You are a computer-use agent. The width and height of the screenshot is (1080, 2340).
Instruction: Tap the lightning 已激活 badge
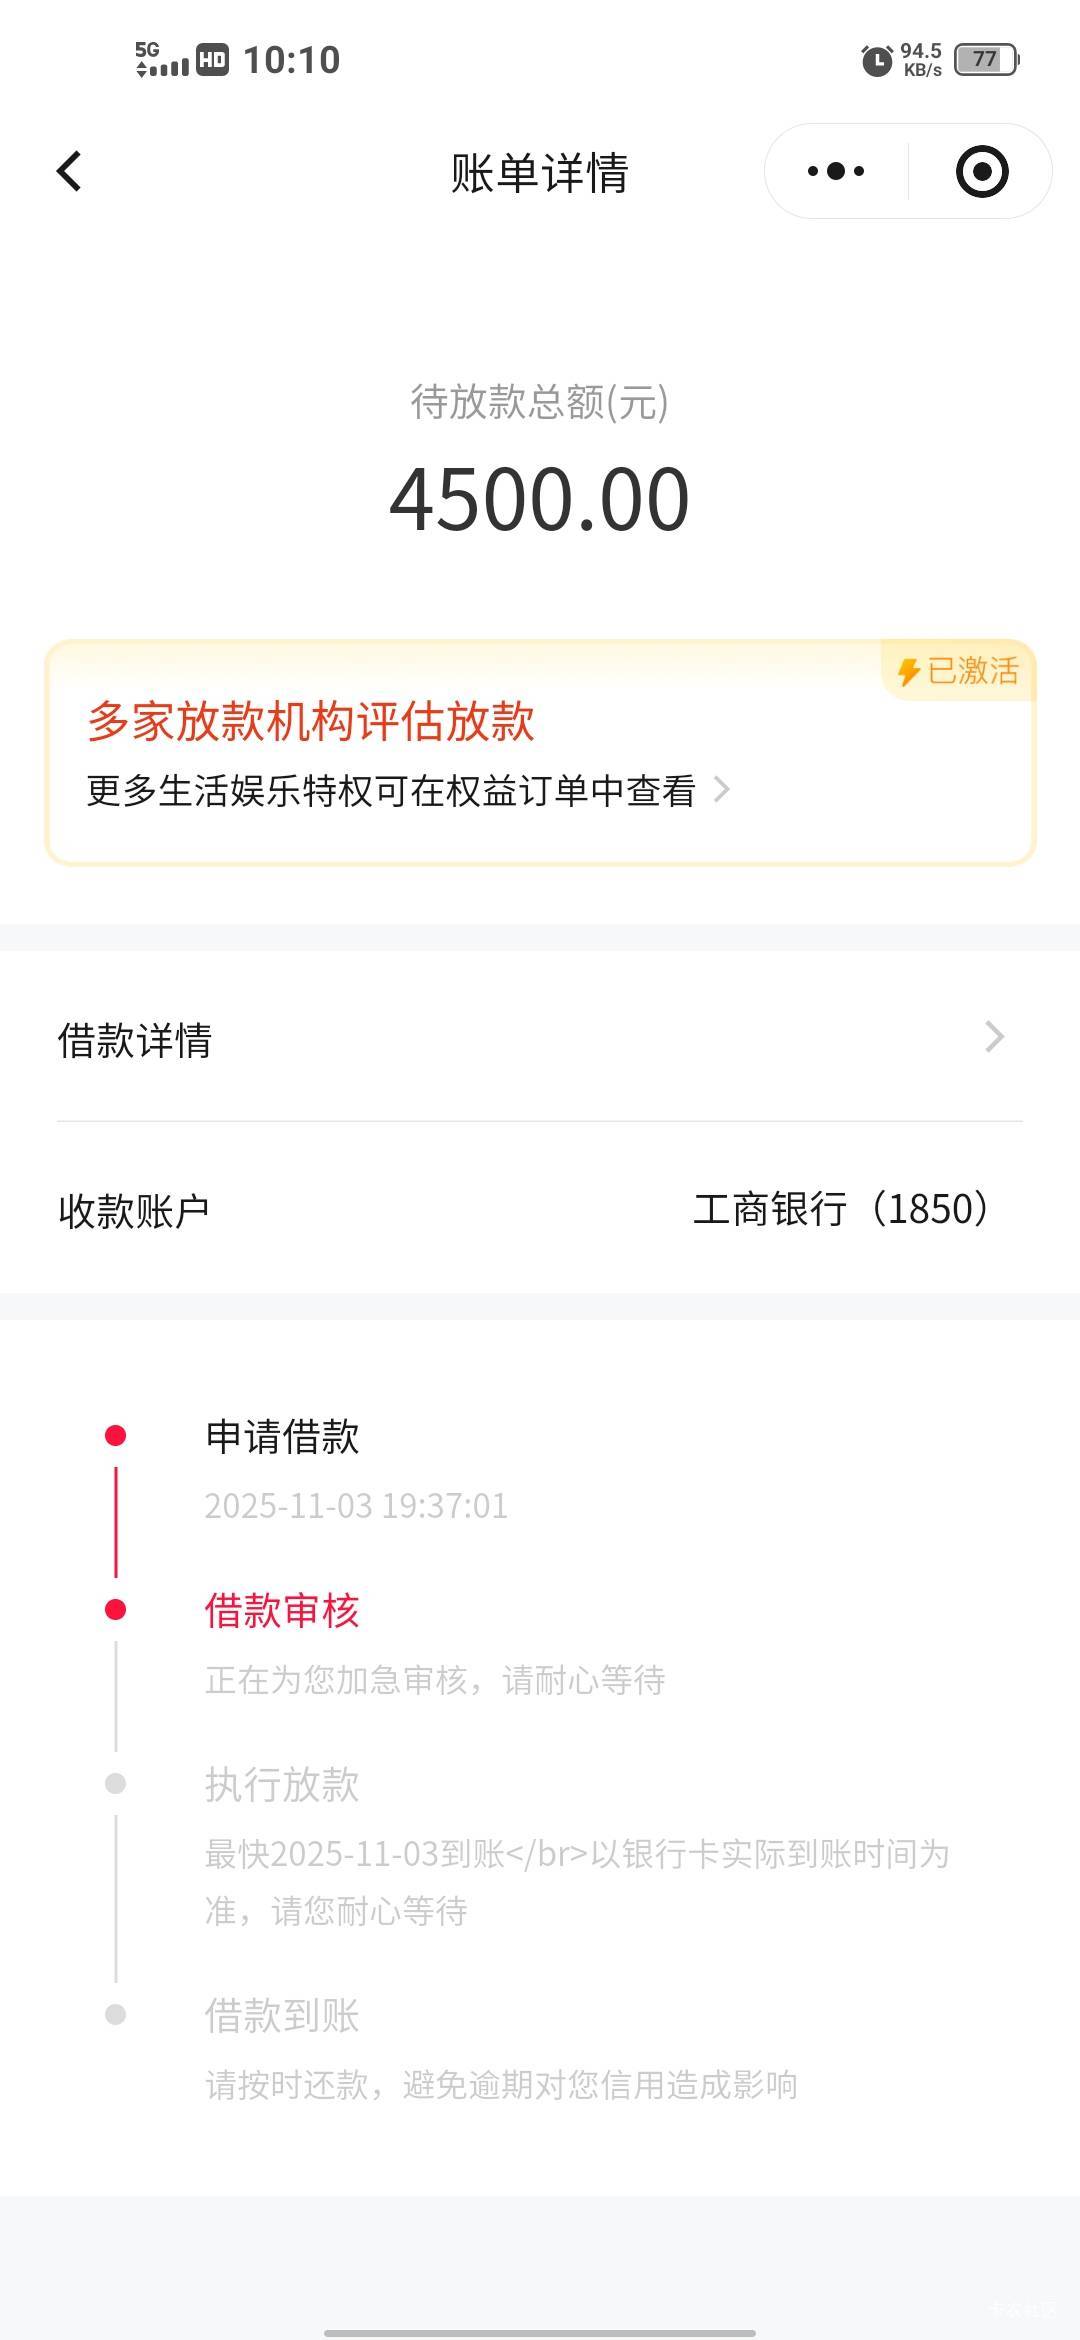pyautogui.click(x=958, y=670)
